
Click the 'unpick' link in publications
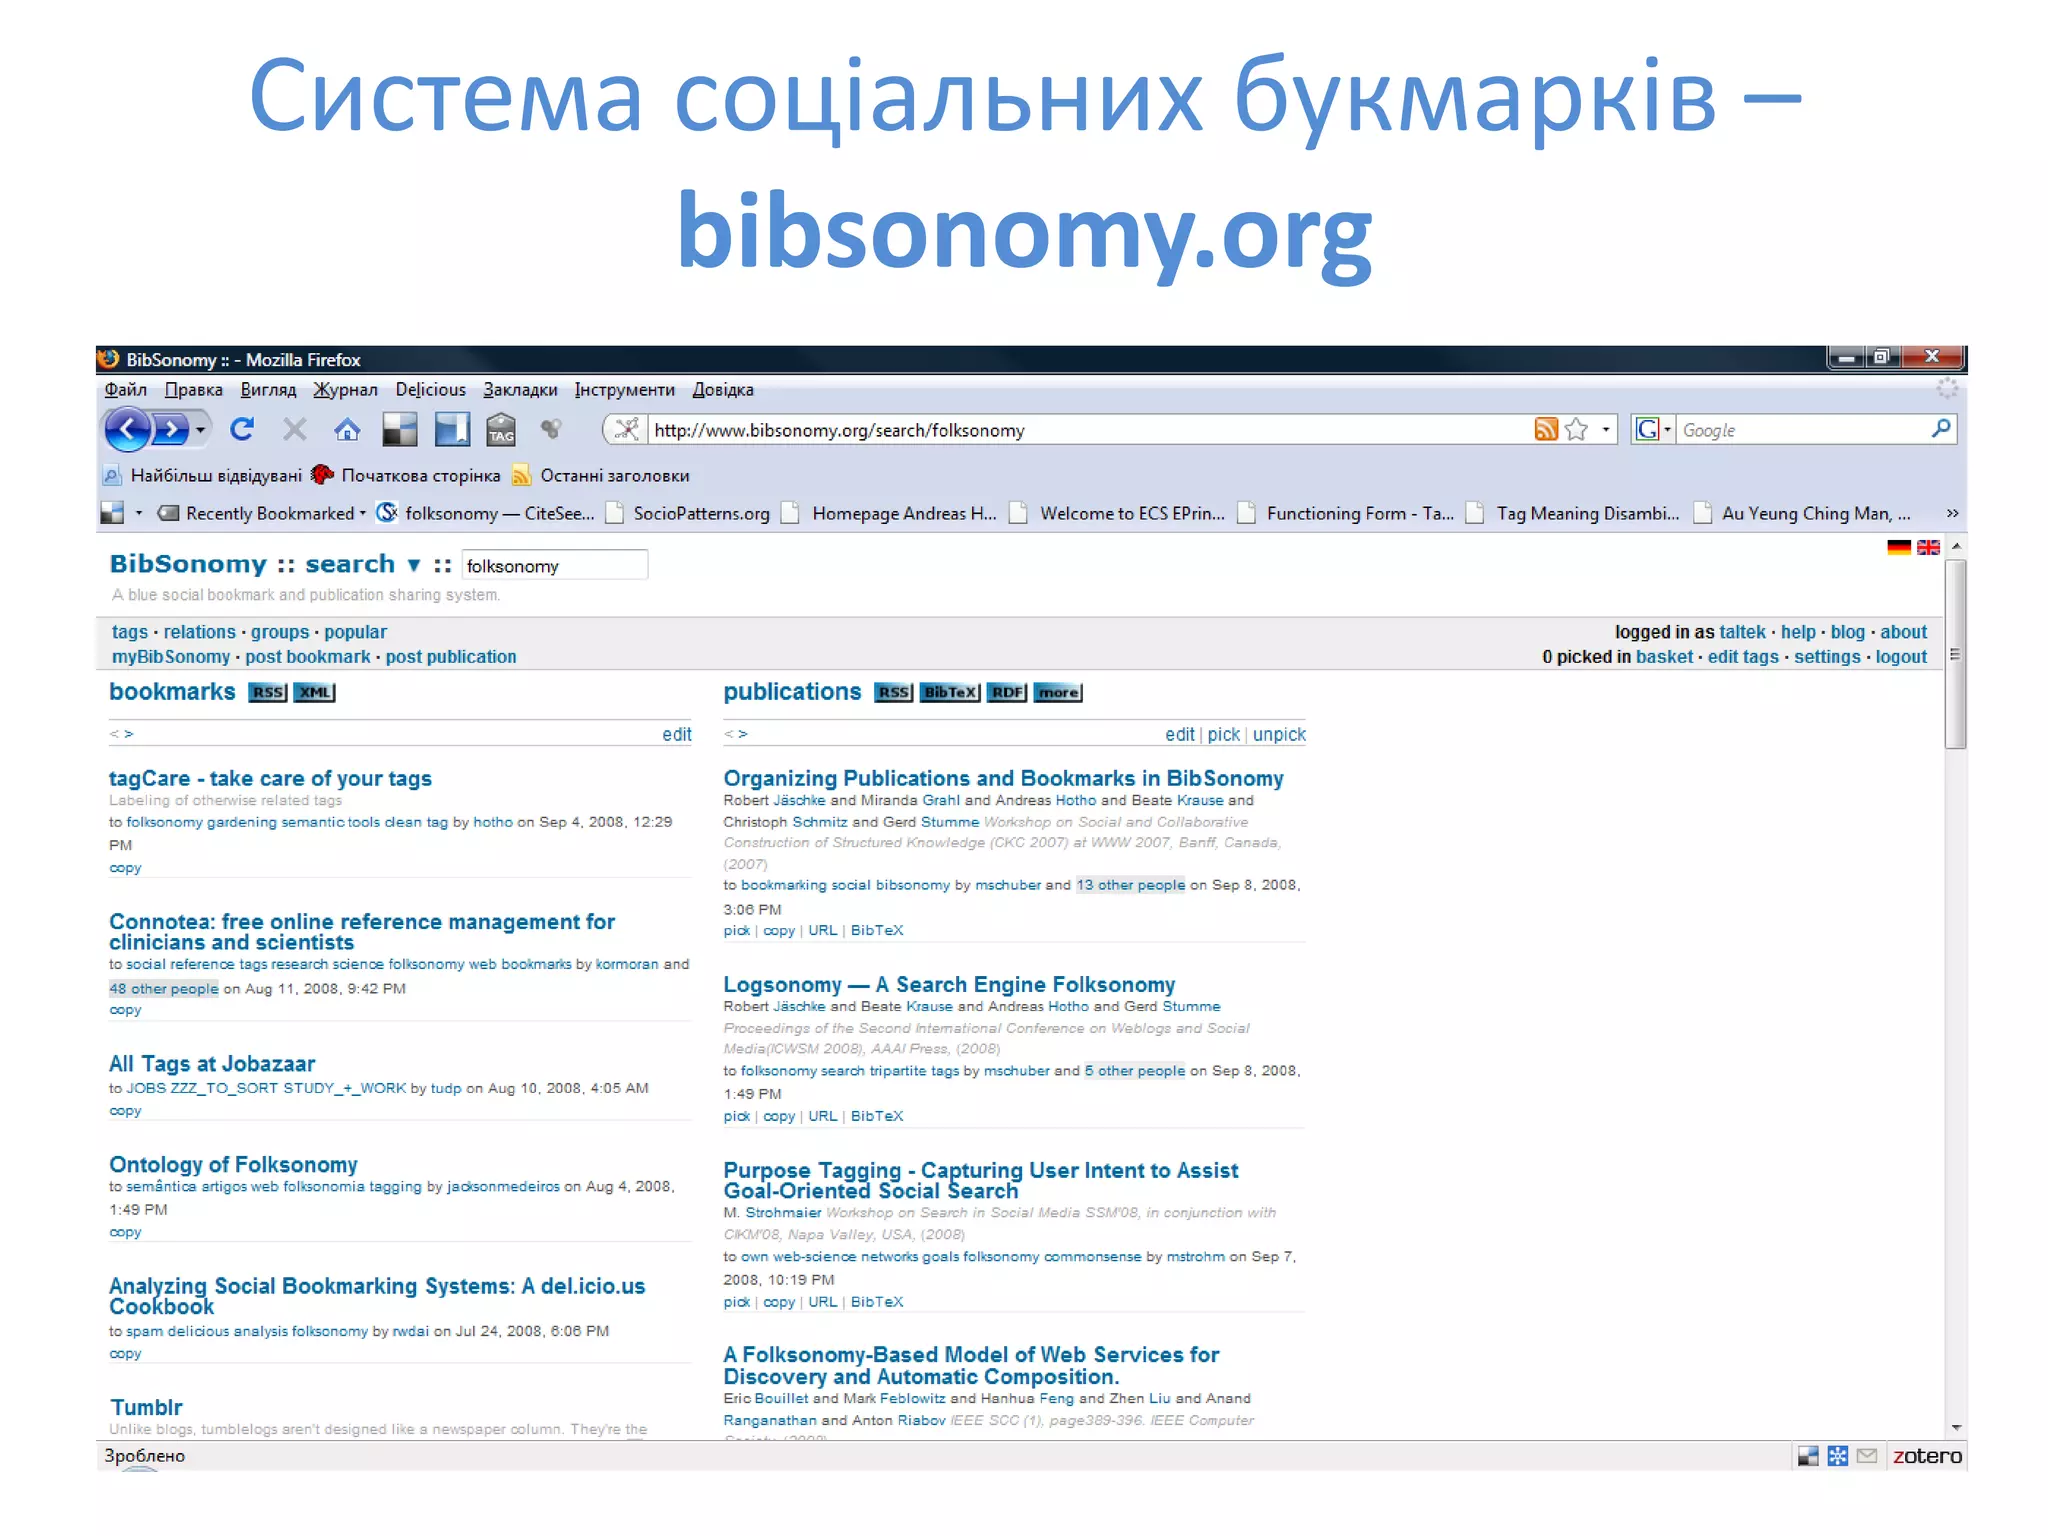(x=1279, y=735)
